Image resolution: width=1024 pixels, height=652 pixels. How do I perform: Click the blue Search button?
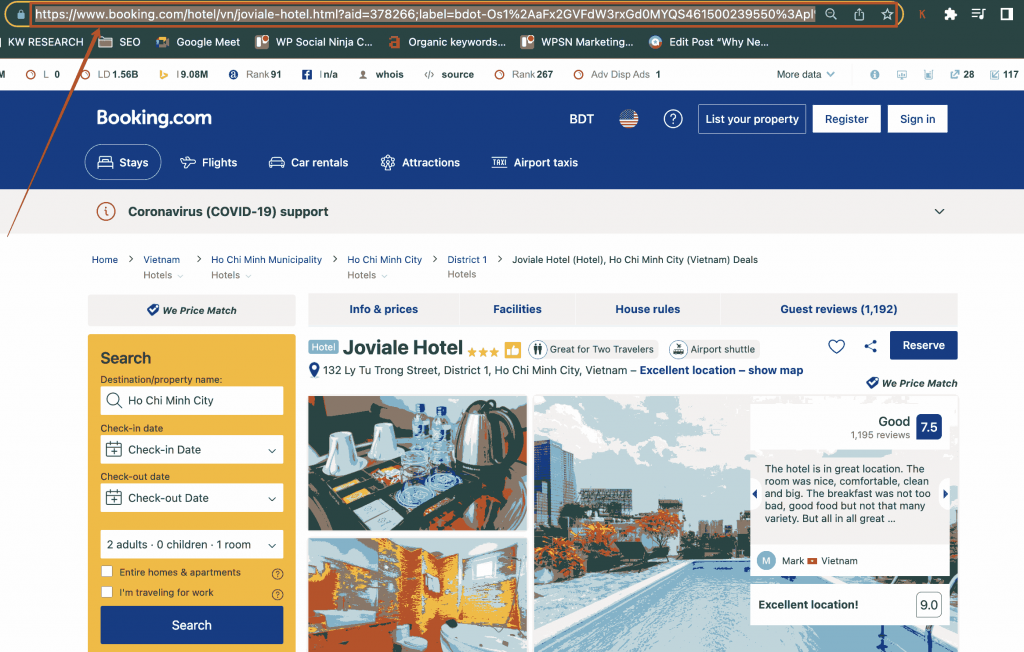(x=192, y=625)
